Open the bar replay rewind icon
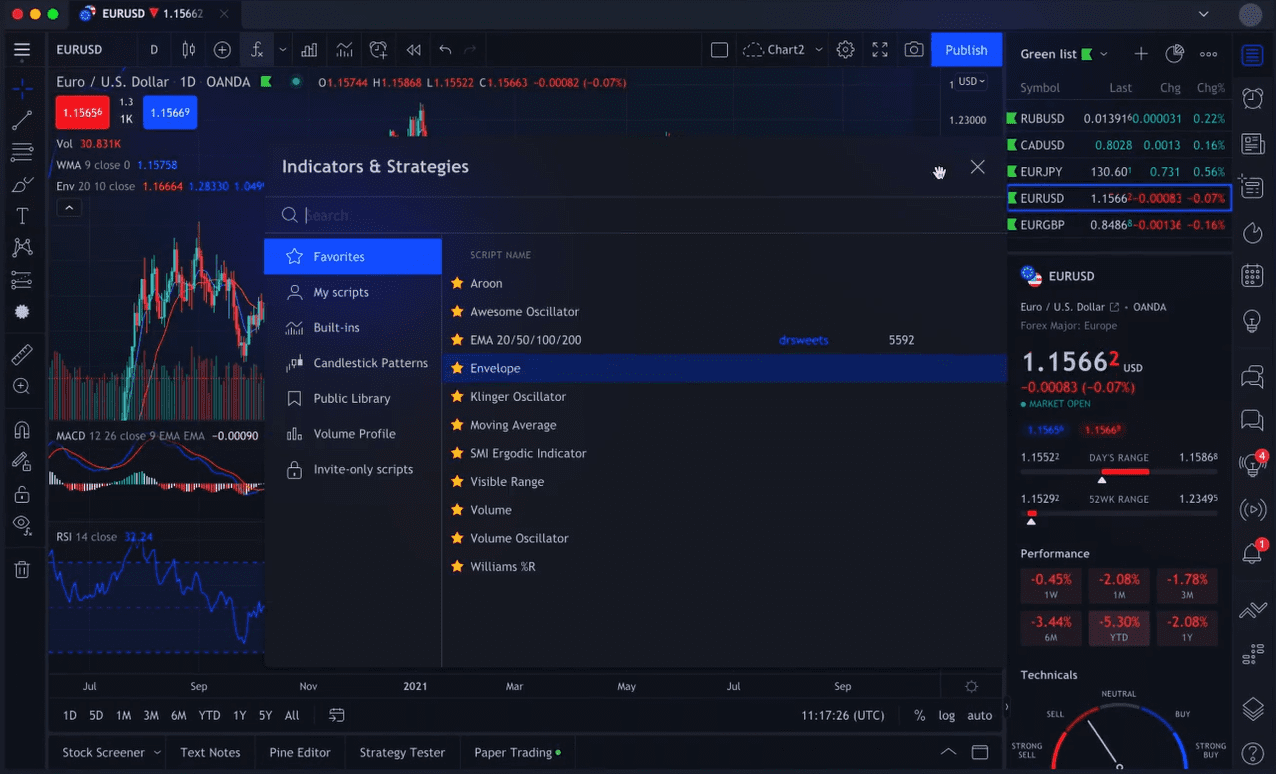 coord(413,50)
